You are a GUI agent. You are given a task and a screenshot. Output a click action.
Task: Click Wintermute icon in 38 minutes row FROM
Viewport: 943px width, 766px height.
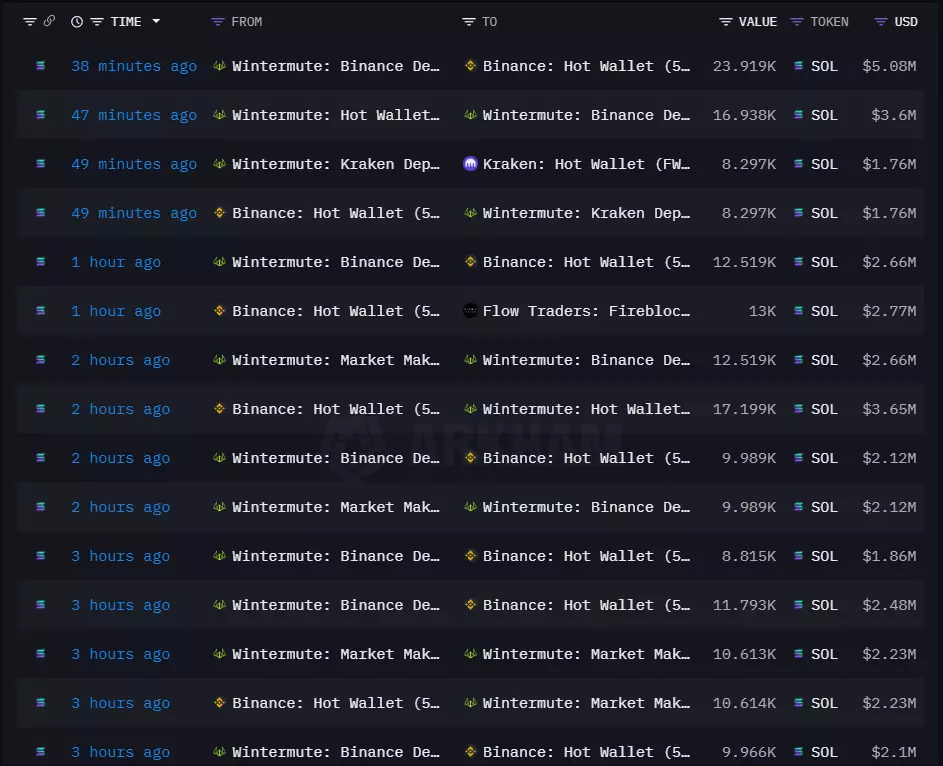[220, 66]
